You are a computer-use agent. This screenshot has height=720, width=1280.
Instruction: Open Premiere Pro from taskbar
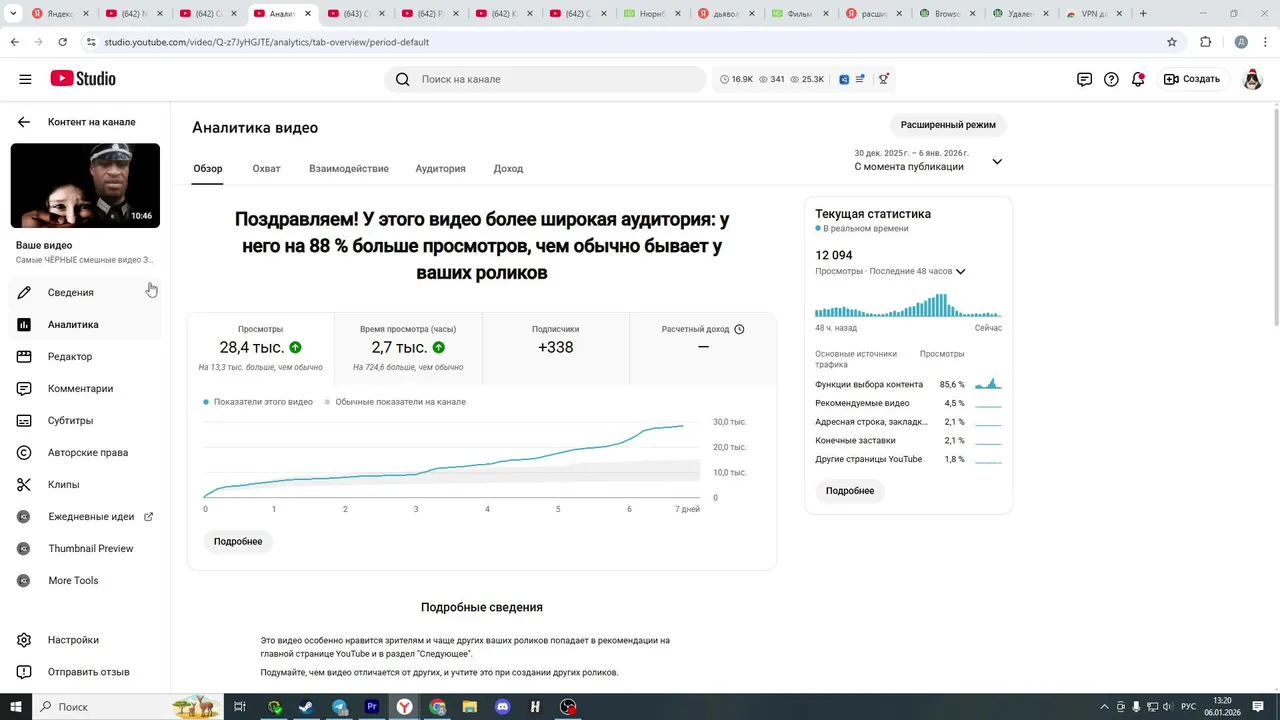click(372, 707)
